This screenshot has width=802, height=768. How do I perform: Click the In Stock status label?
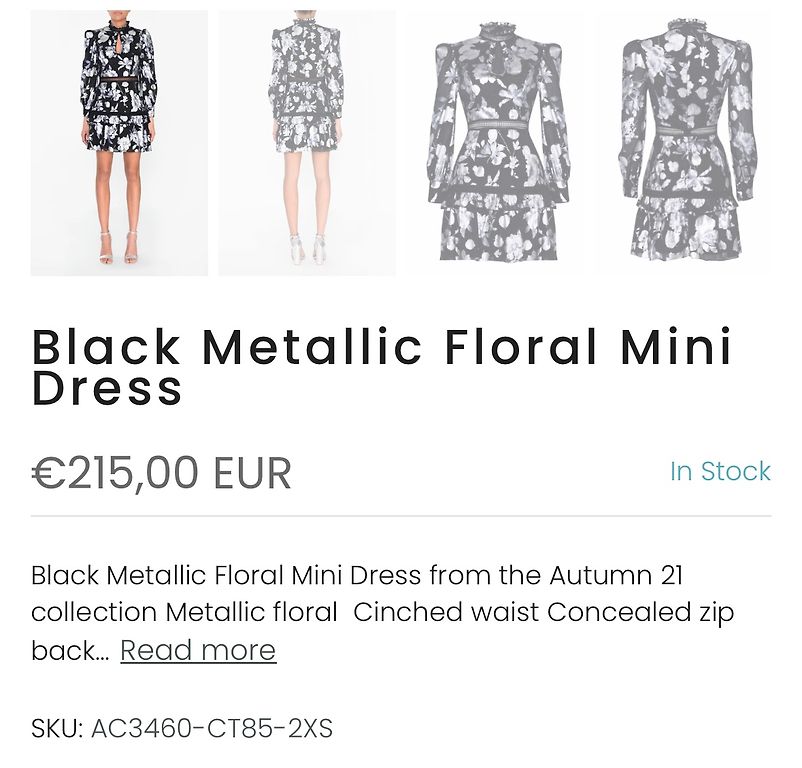click(x=720, y=471)
